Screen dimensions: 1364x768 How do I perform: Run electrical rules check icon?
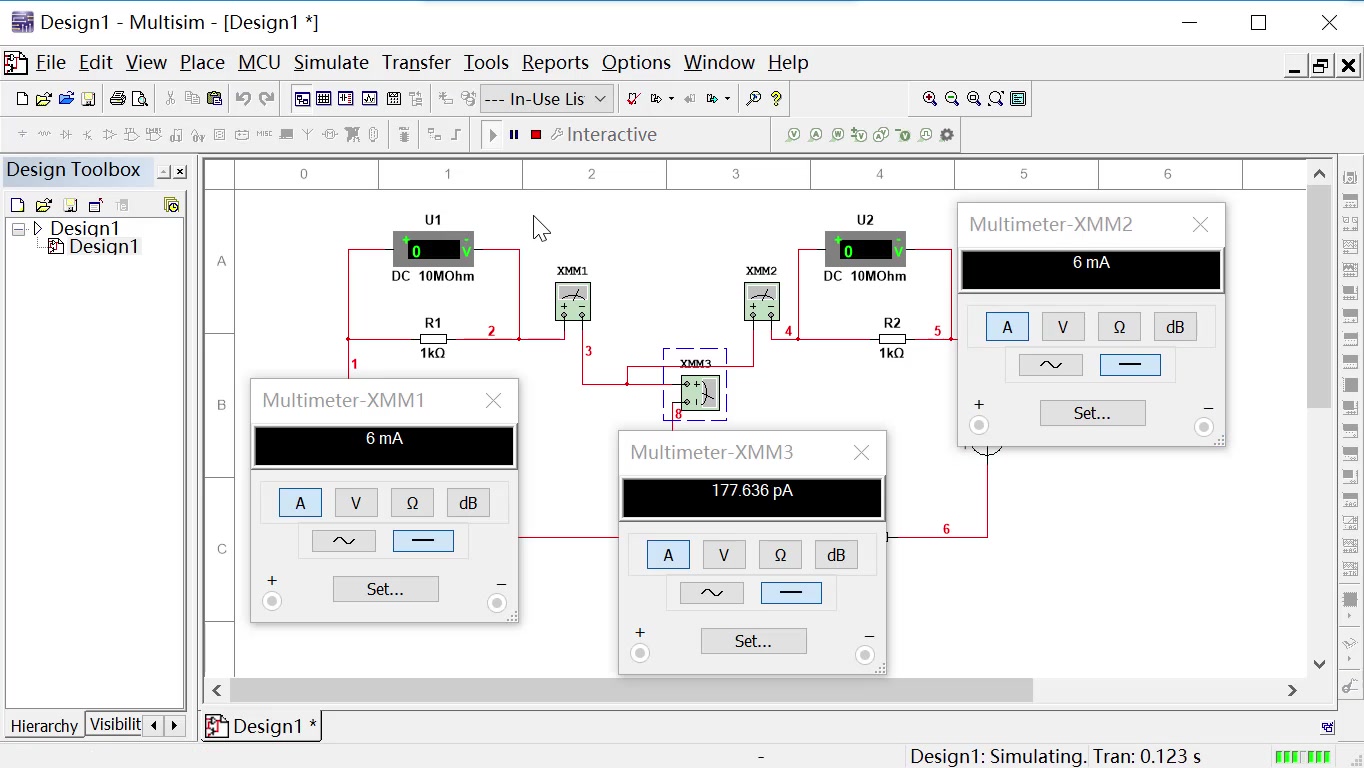click(633, 99)
